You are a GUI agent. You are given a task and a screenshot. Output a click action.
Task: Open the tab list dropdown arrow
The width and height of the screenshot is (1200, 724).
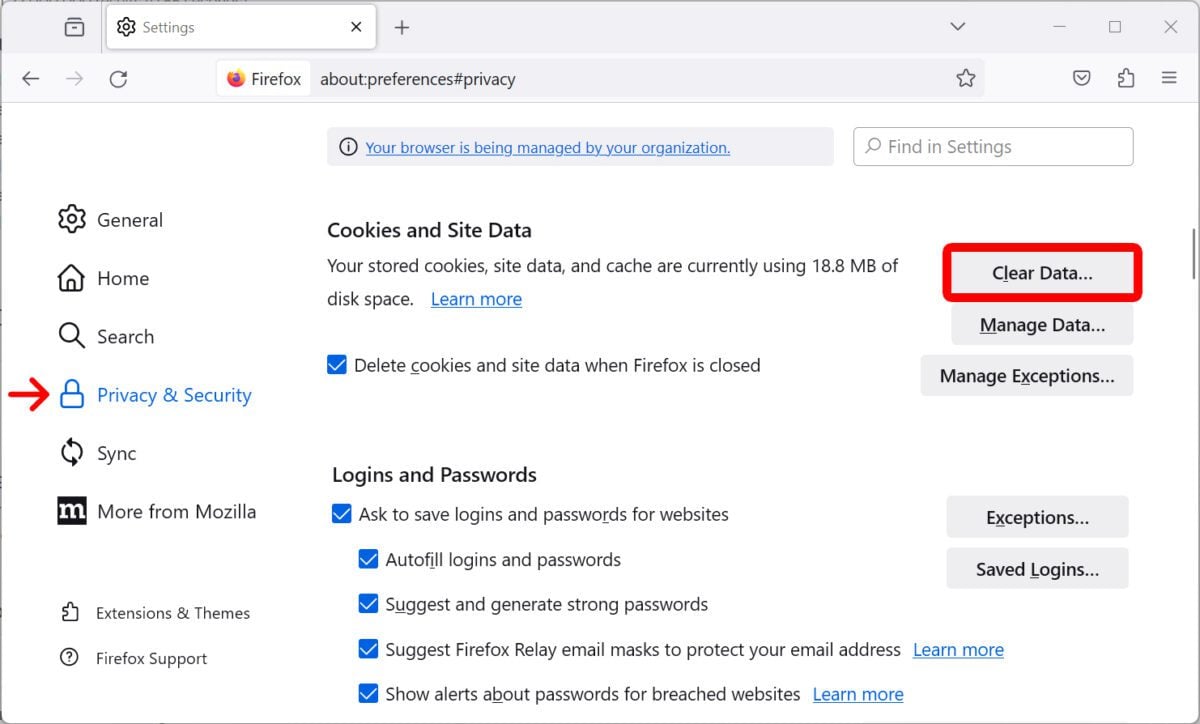957,27
